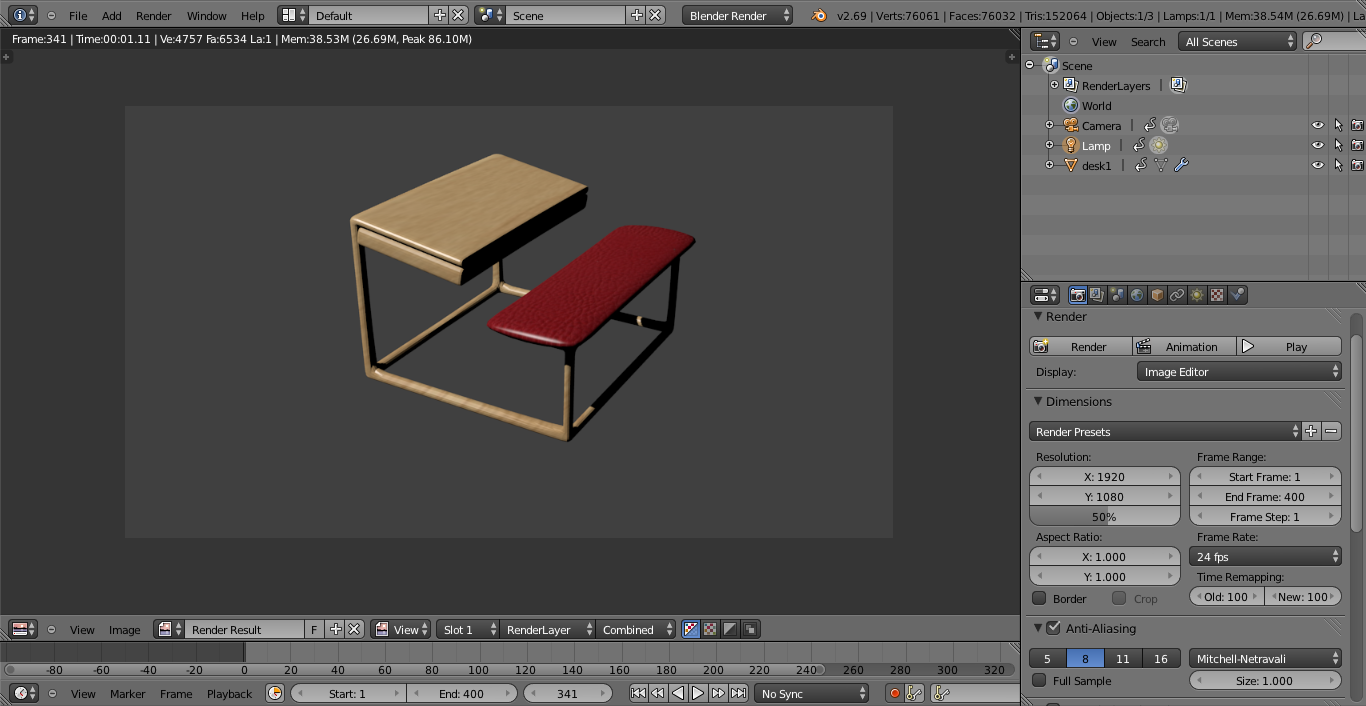Set anti-aliasing samples to 5
This screenshot has width=1366, height=706.
[1047, 658]
